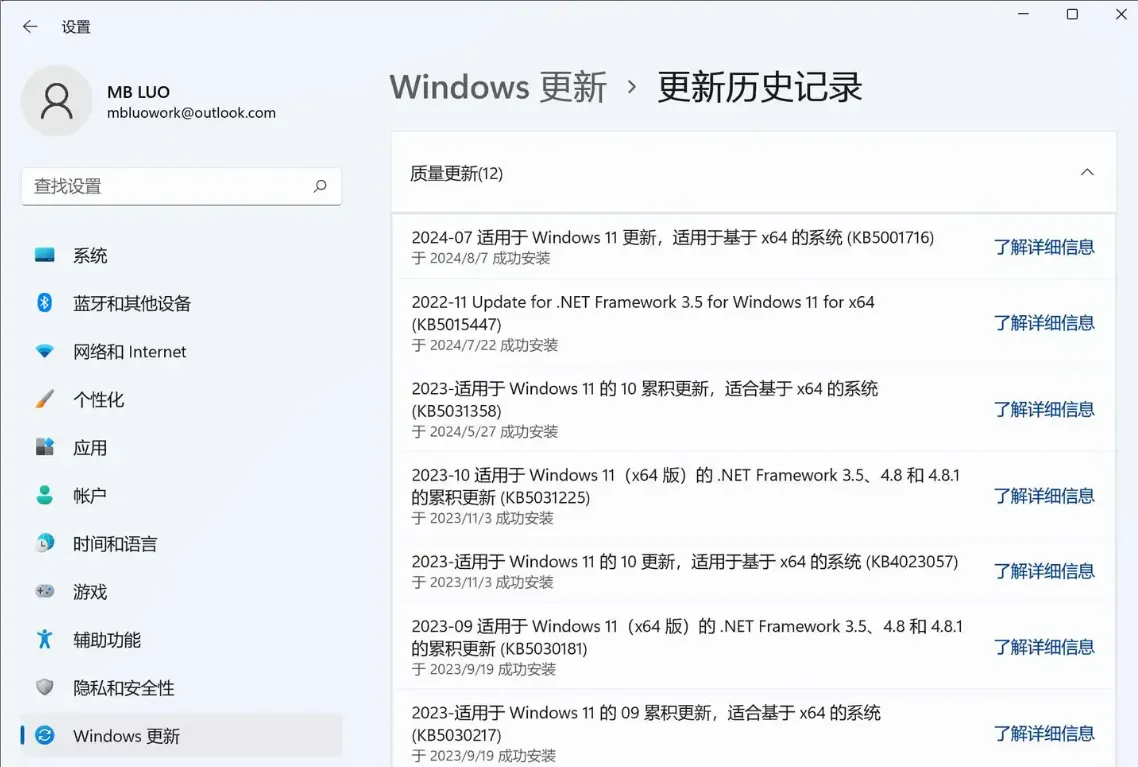Click the 更新历史记录 page heading

pos(760,87)
